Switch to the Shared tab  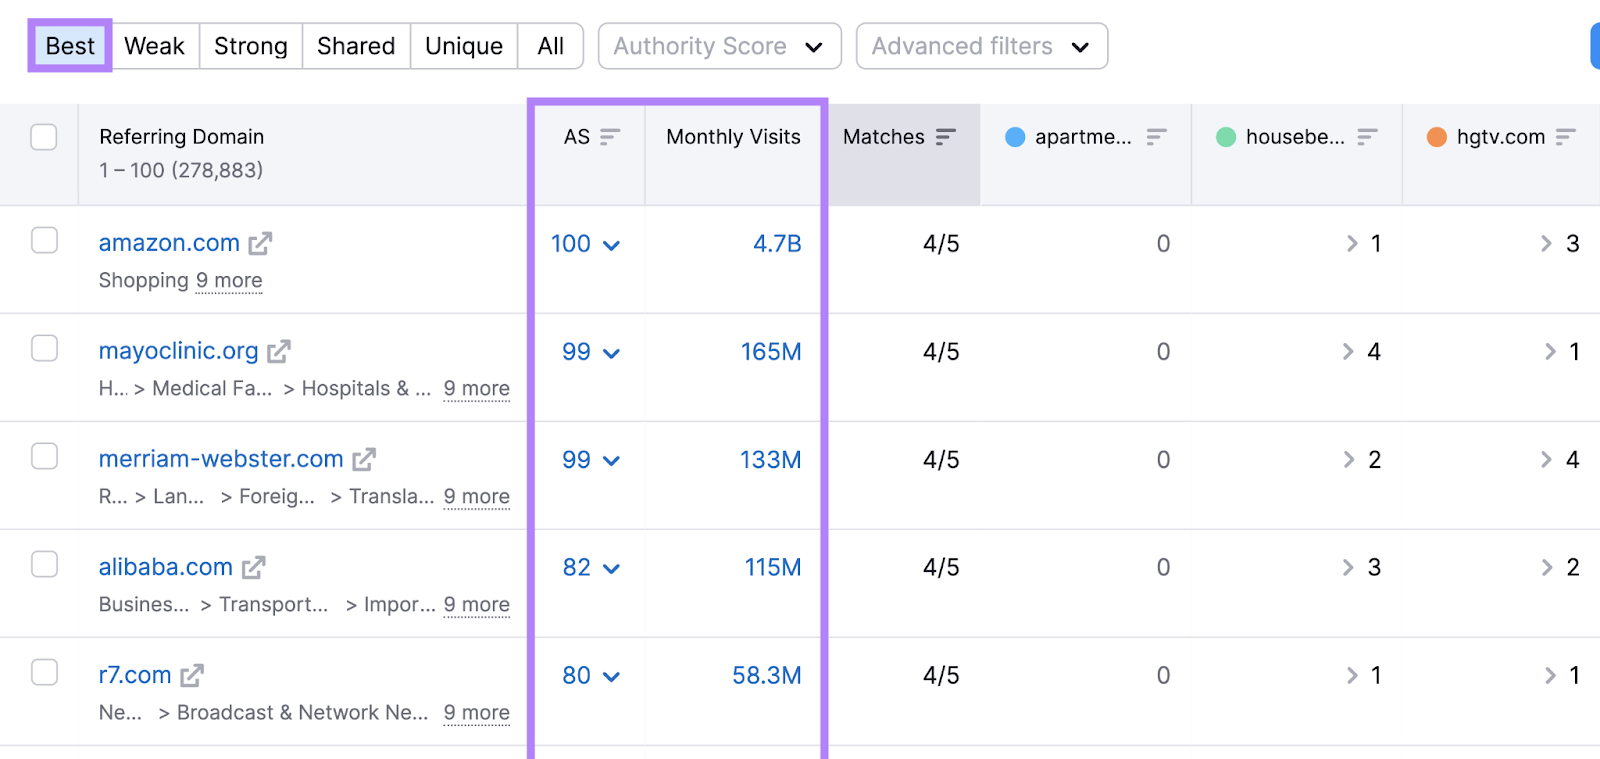pyautogui.click(x=356, y=46)
